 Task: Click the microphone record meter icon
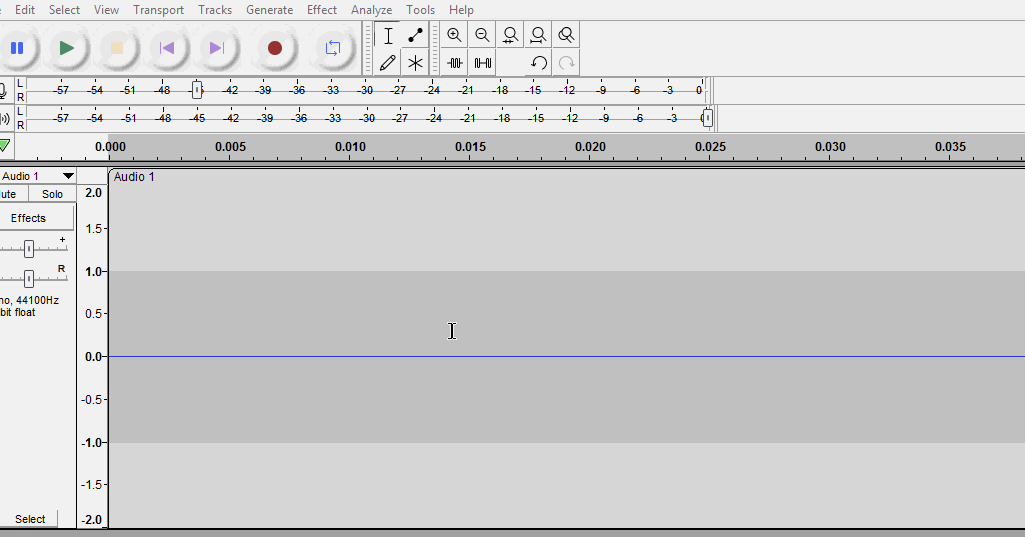[4, 90]
